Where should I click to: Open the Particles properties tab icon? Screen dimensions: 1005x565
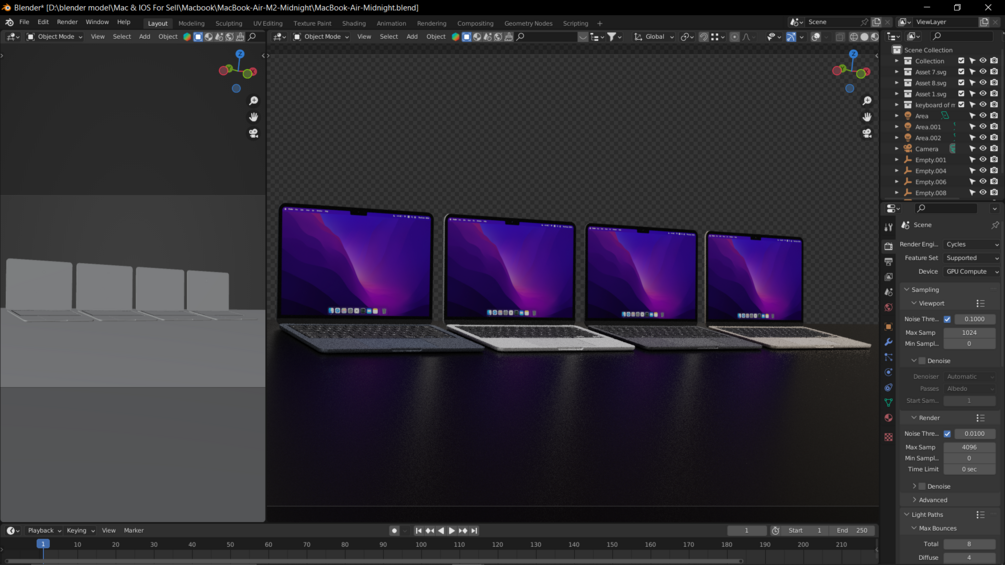[888, 357]
